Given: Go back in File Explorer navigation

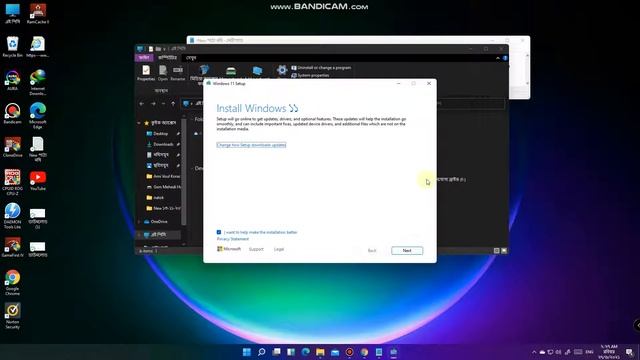Looking at the screenshot, I should (142, 104).
